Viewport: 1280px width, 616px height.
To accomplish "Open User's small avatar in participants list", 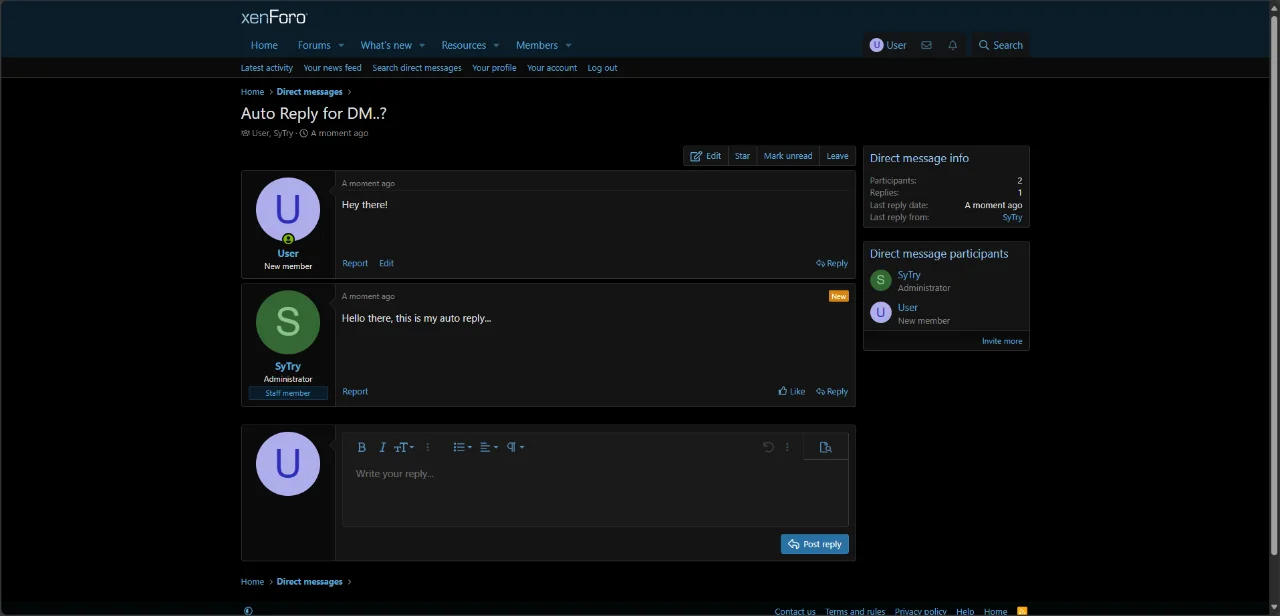I will [881, 313].
